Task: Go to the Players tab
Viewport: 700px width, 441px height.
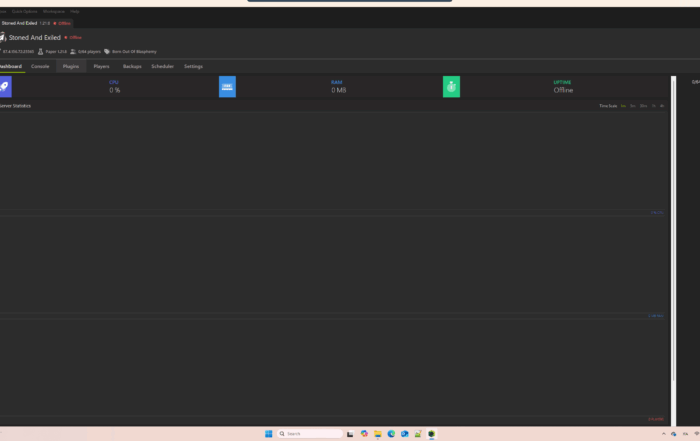Action: (101, 66)
